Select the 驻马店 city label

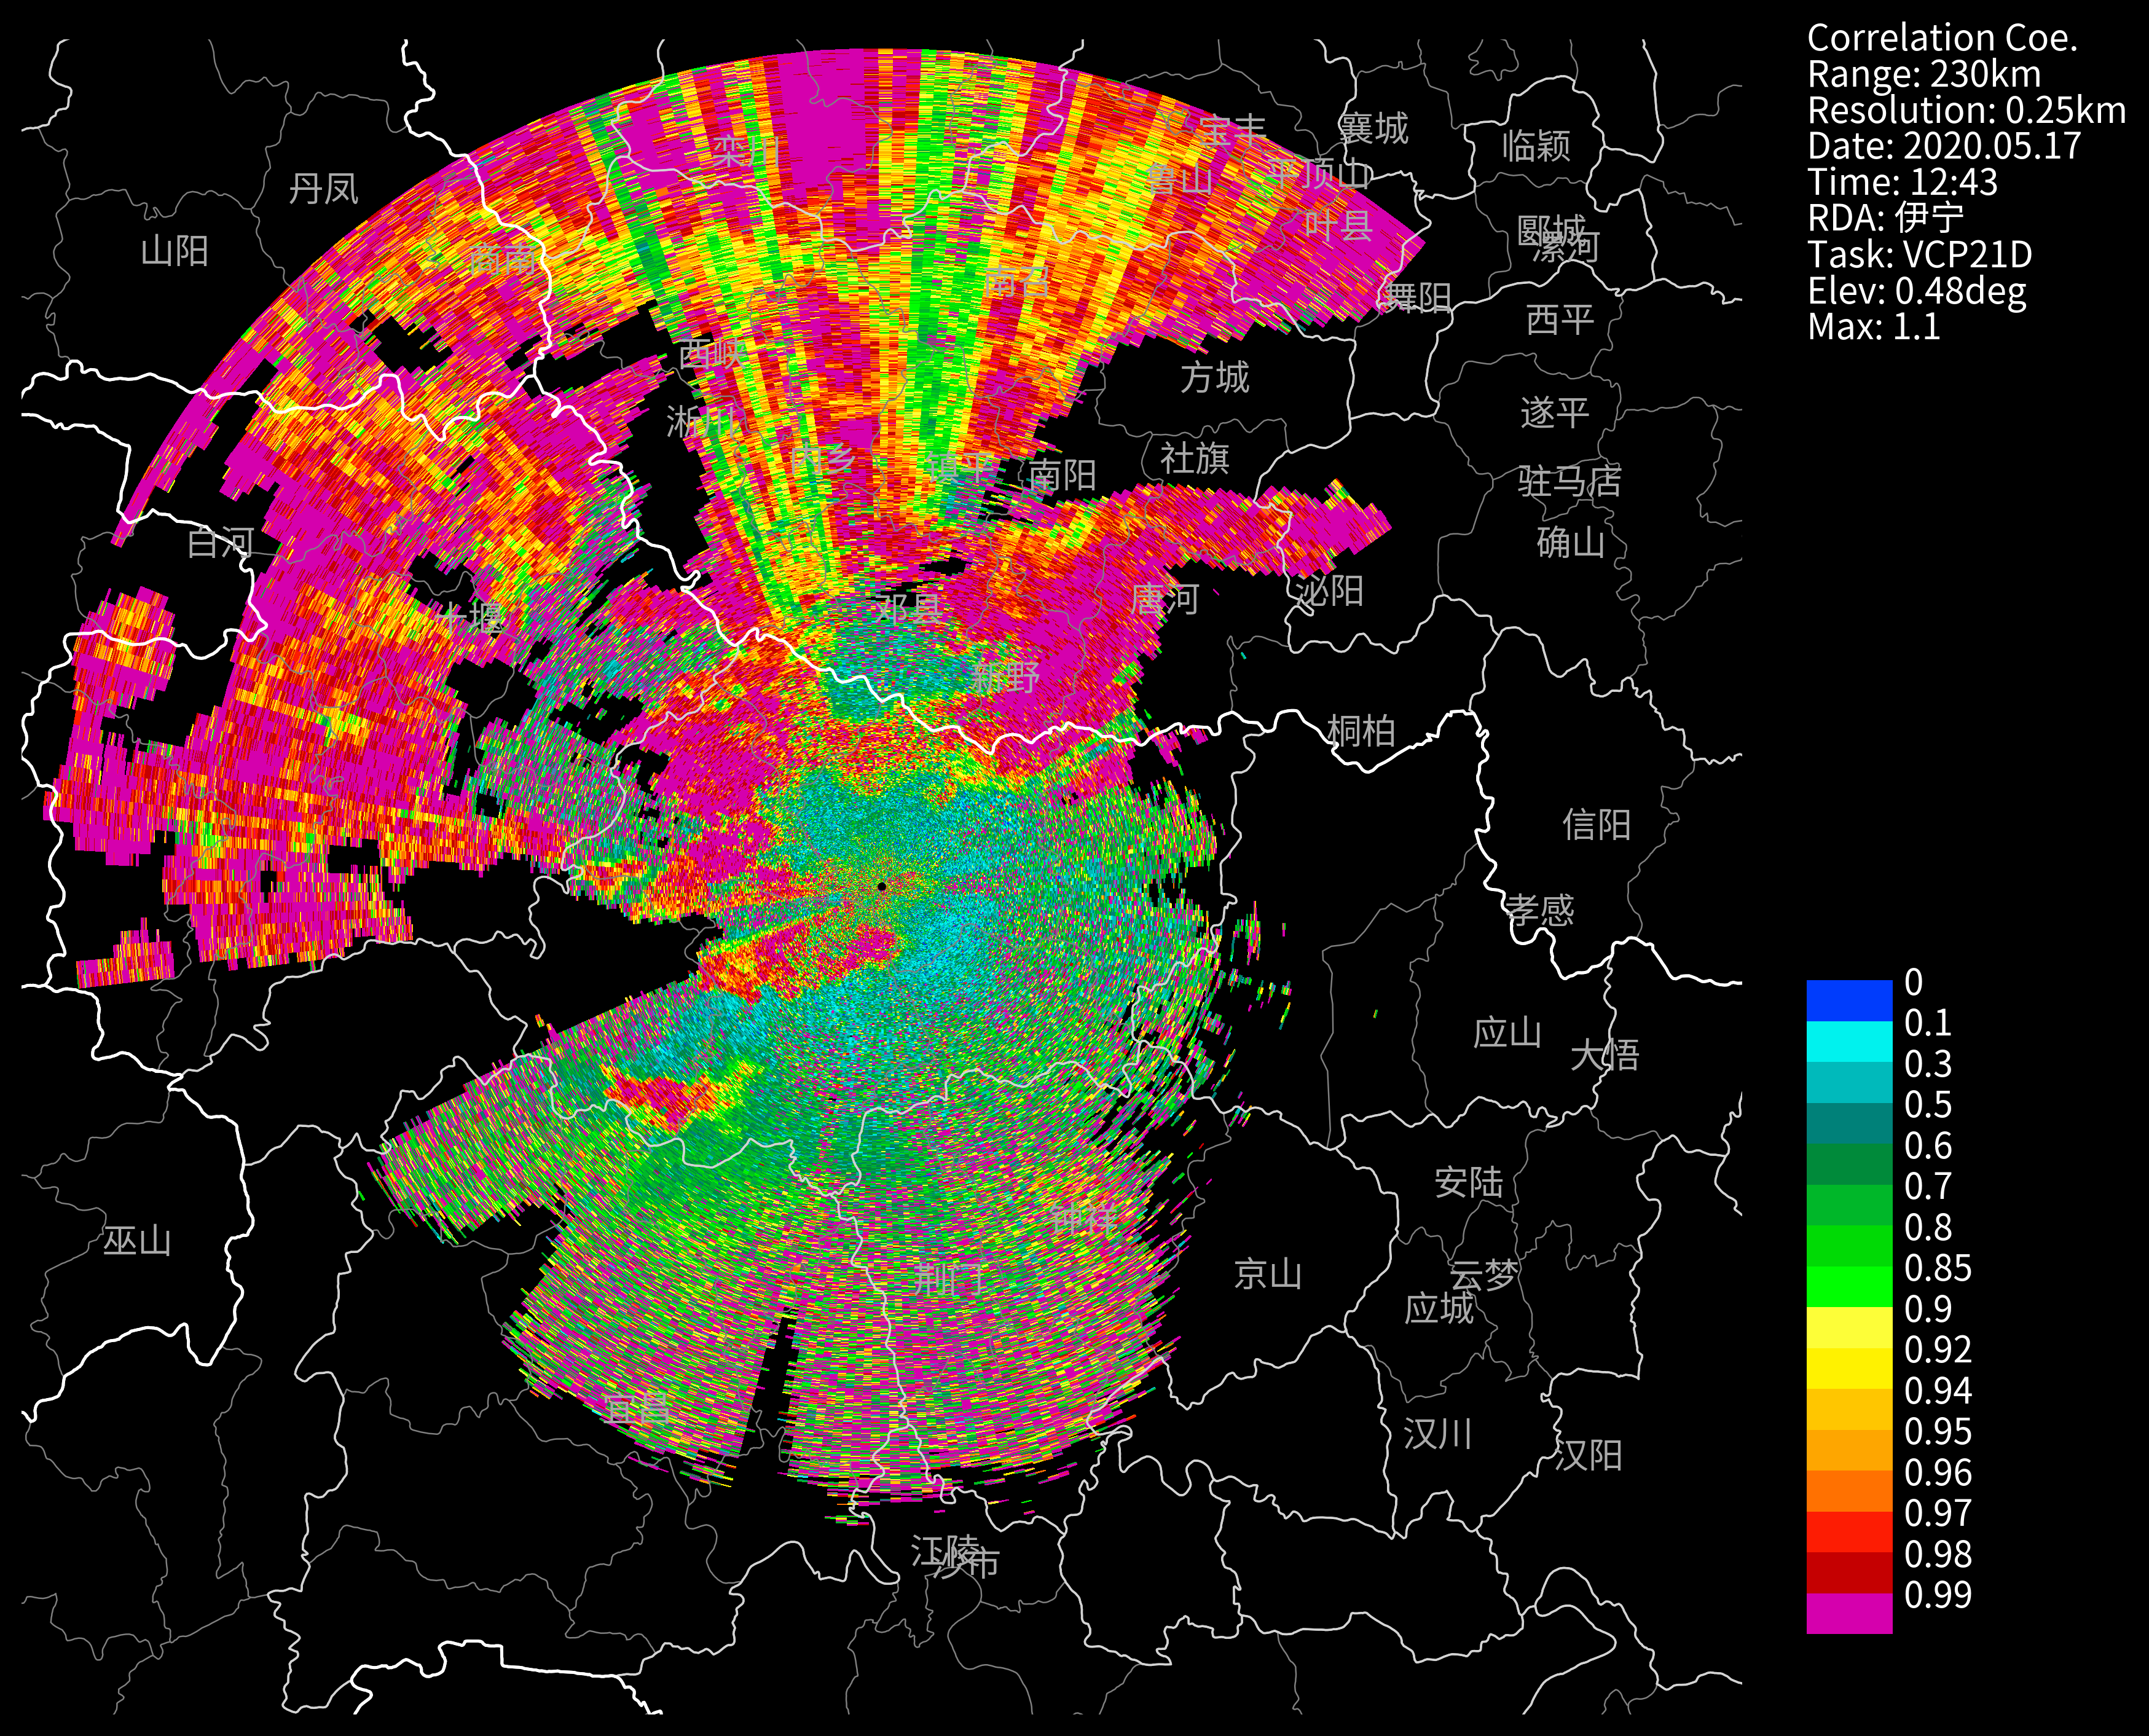point(1569,481)
